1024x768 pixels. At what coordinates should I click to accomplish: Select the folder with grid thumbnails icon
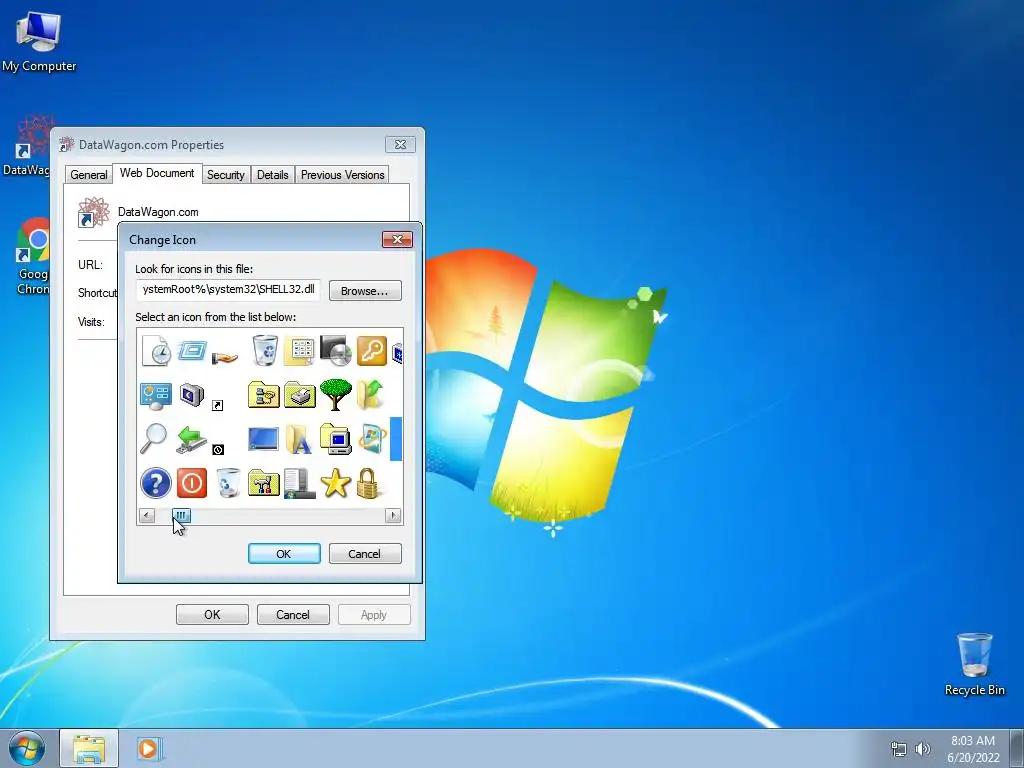(300, 351)
